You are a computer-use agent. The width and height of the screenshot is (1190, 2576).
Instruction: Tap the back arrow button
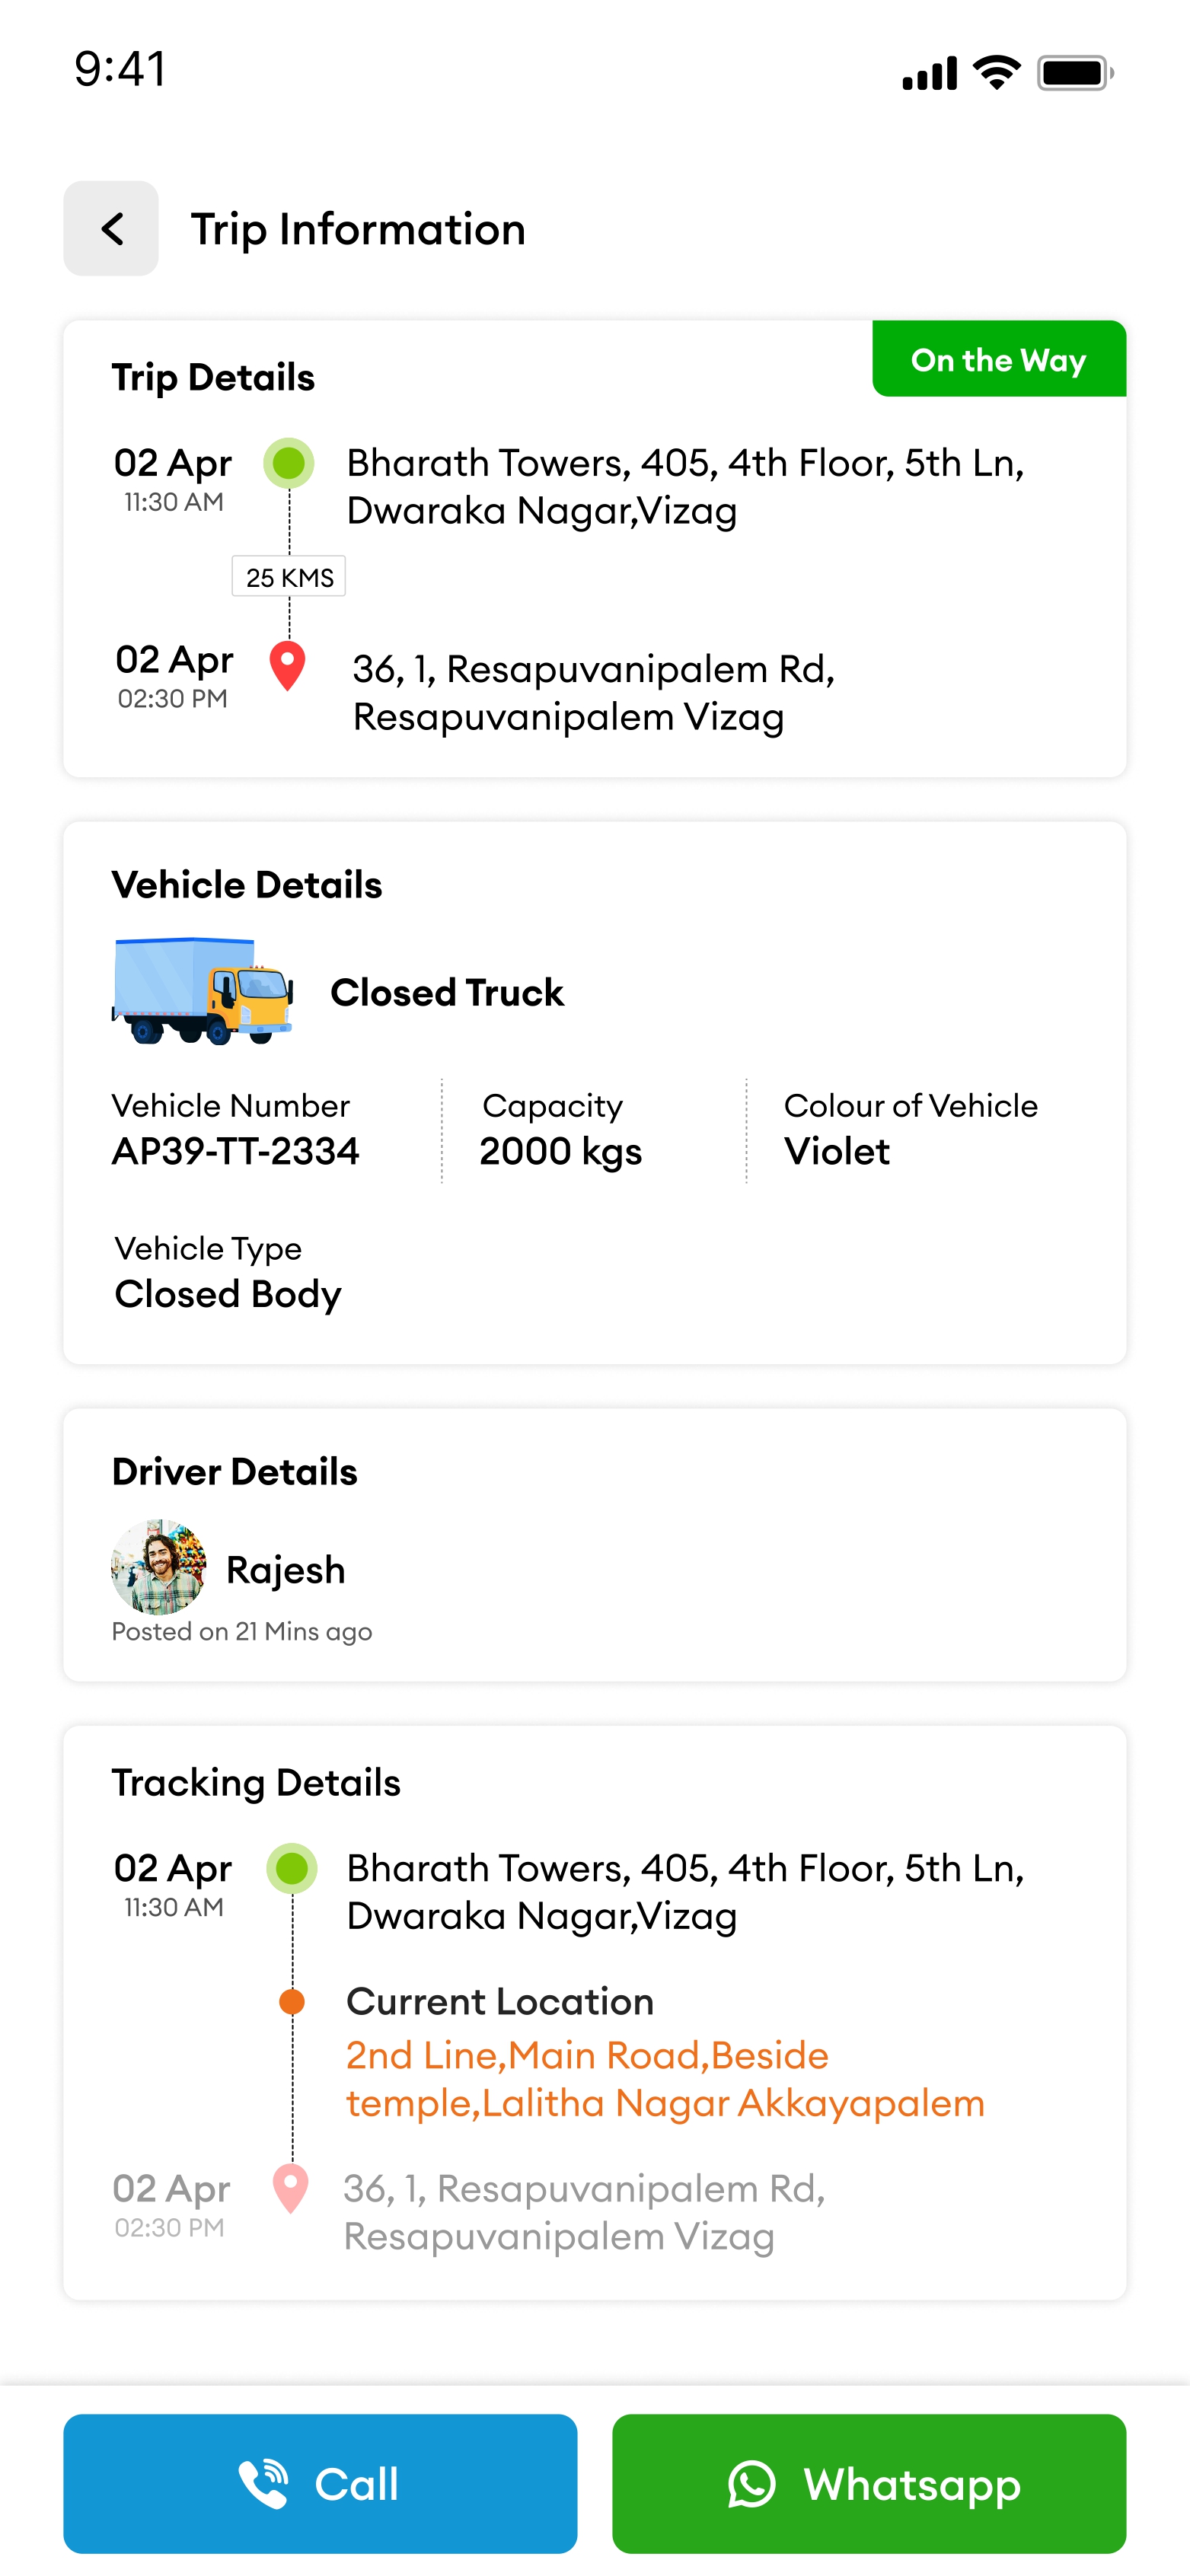111,229
